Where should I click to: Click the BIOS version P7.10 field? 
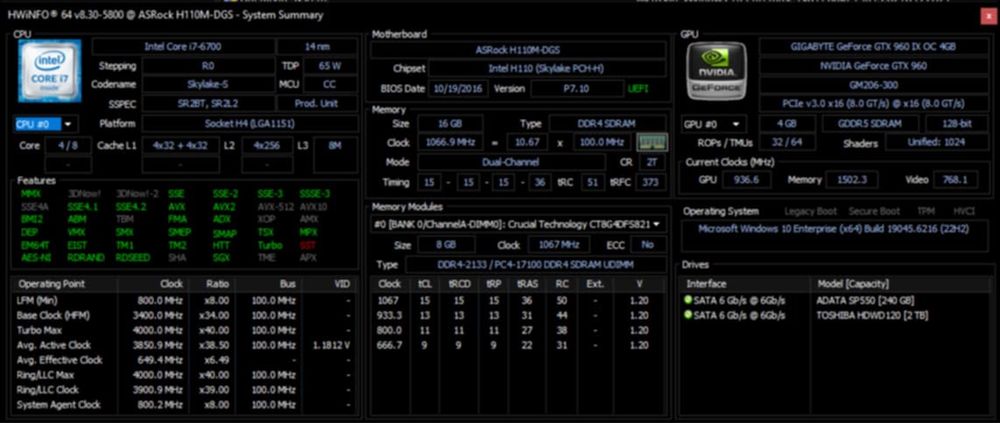[576, 89]
